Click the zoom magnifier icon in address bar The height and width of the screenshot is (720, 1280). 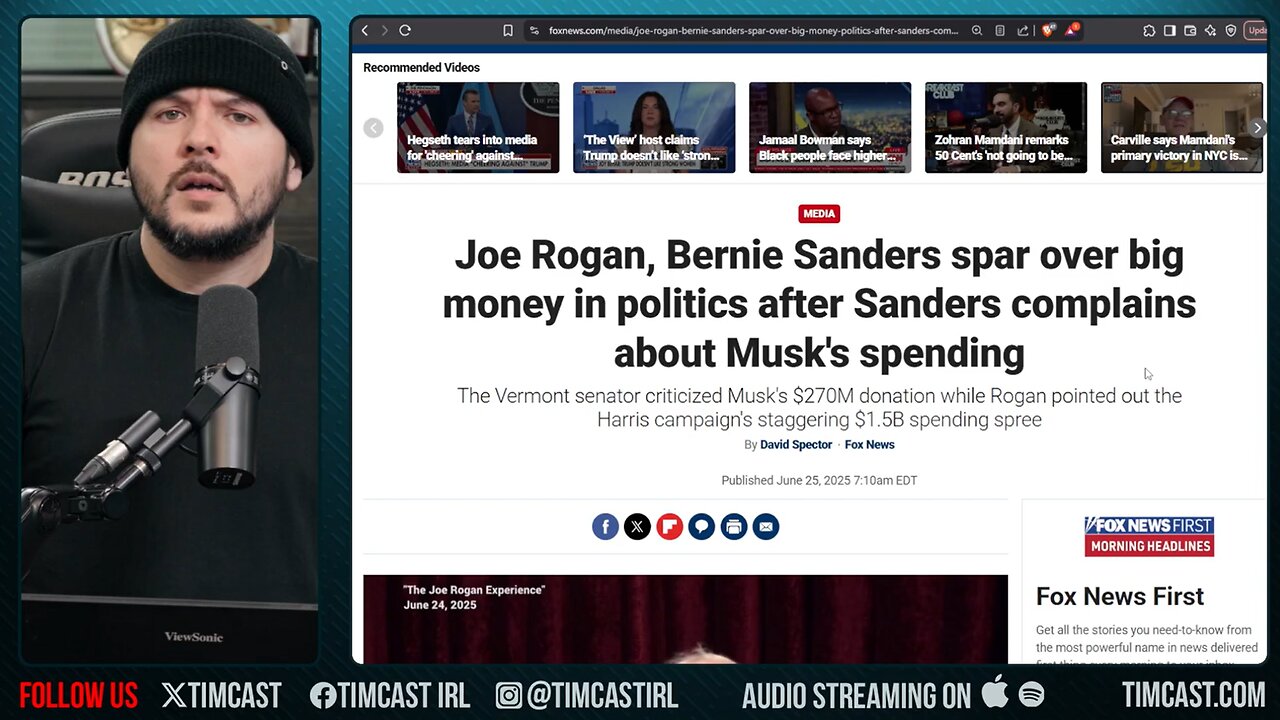pos(977,31)
